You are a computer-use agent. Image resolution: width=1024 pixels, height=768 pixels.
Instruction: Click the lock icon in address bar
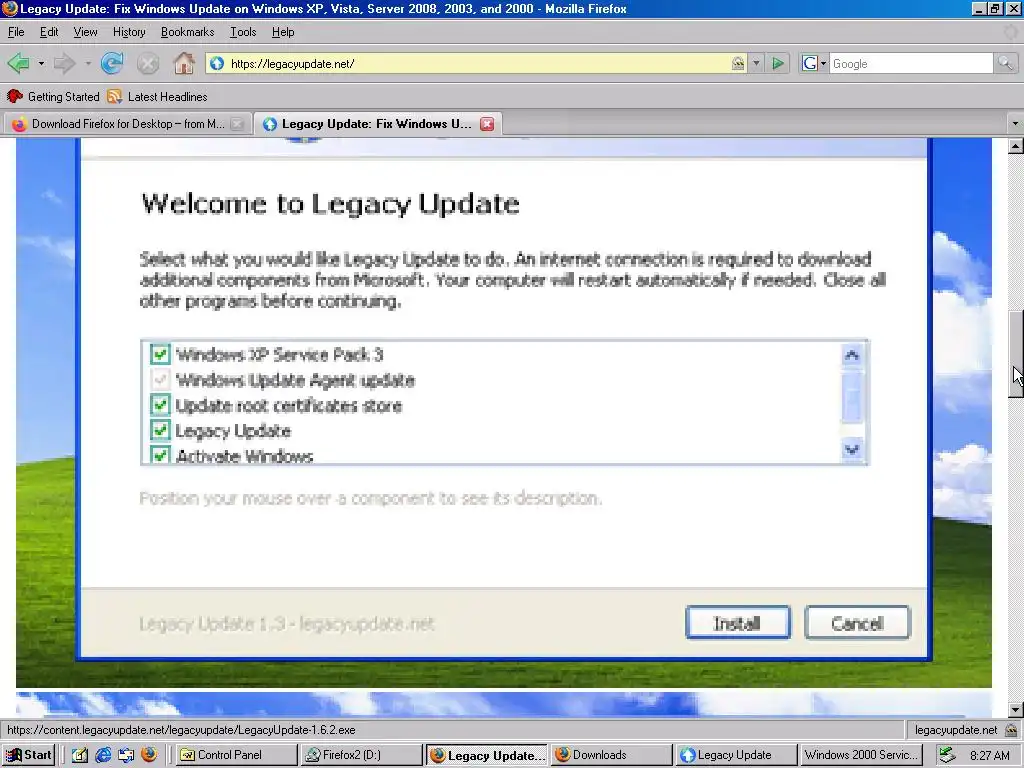pos(738,63)
